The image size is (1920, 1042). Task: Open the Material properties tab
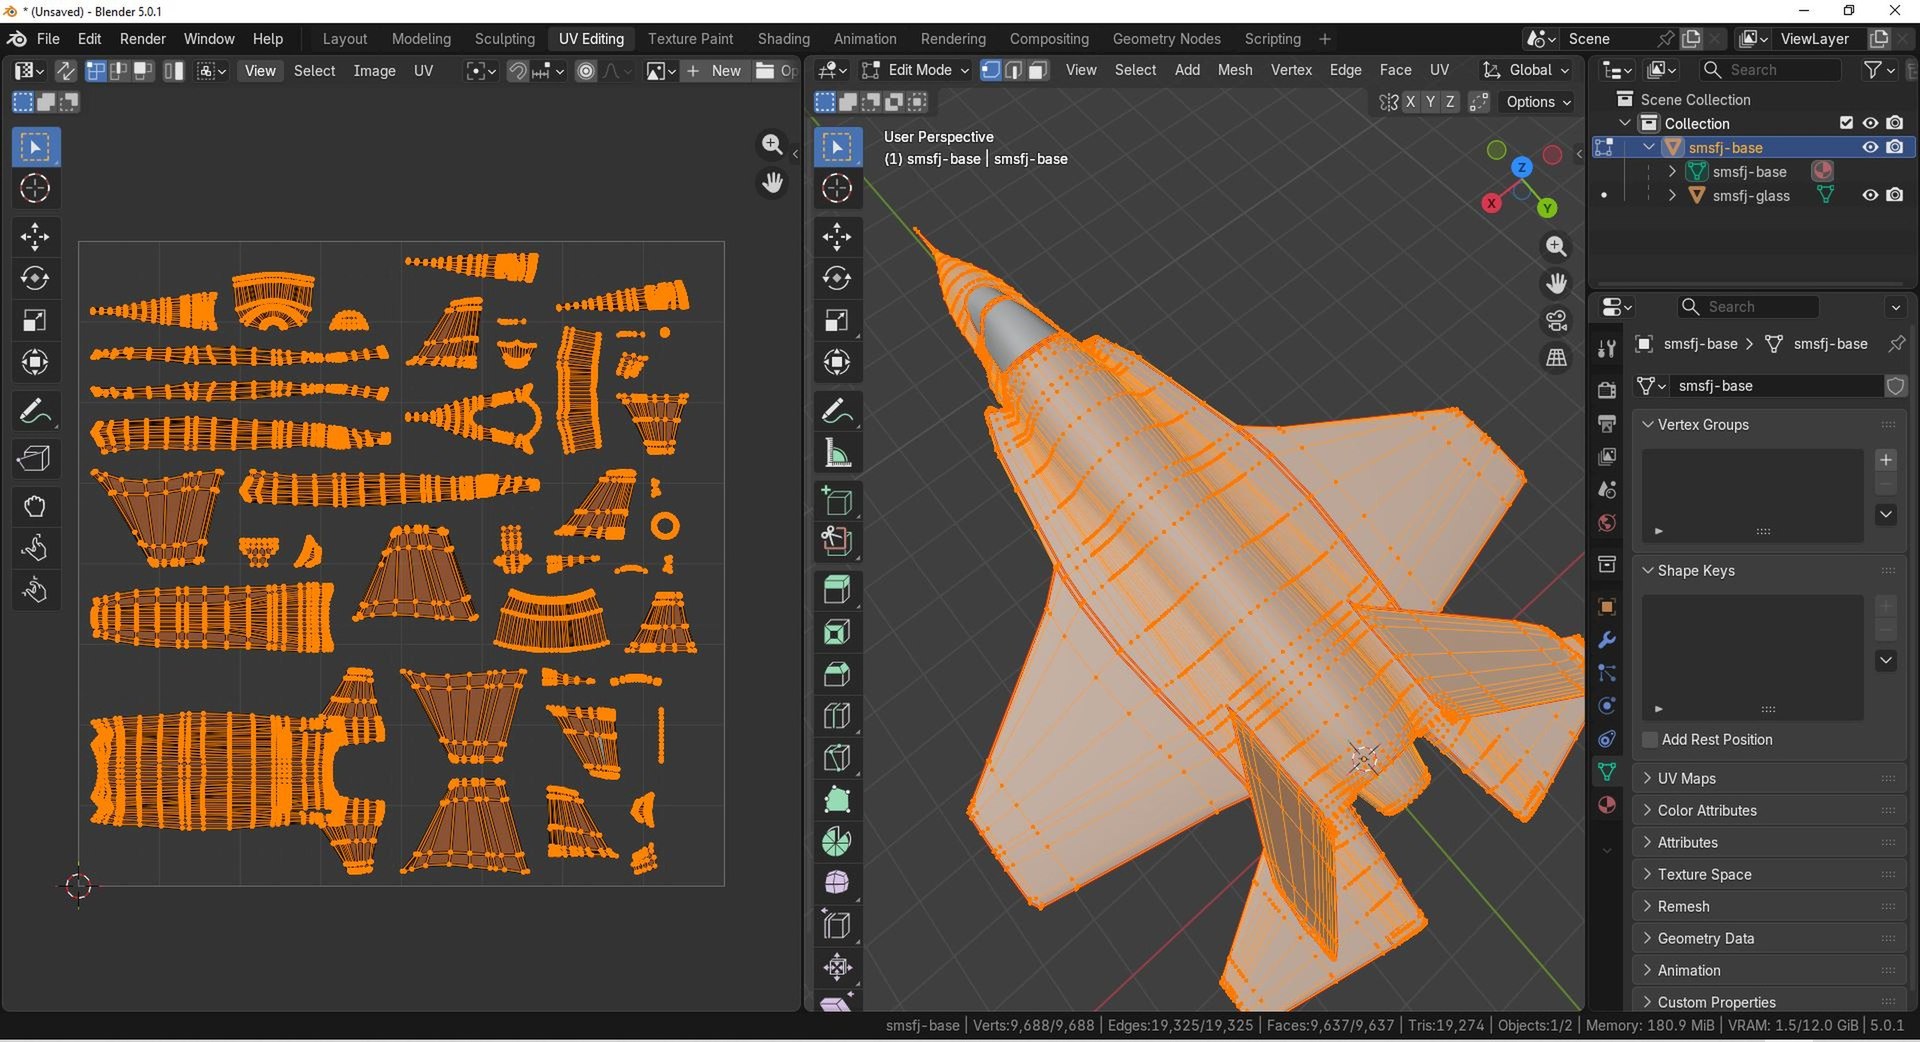(1607, 805)
